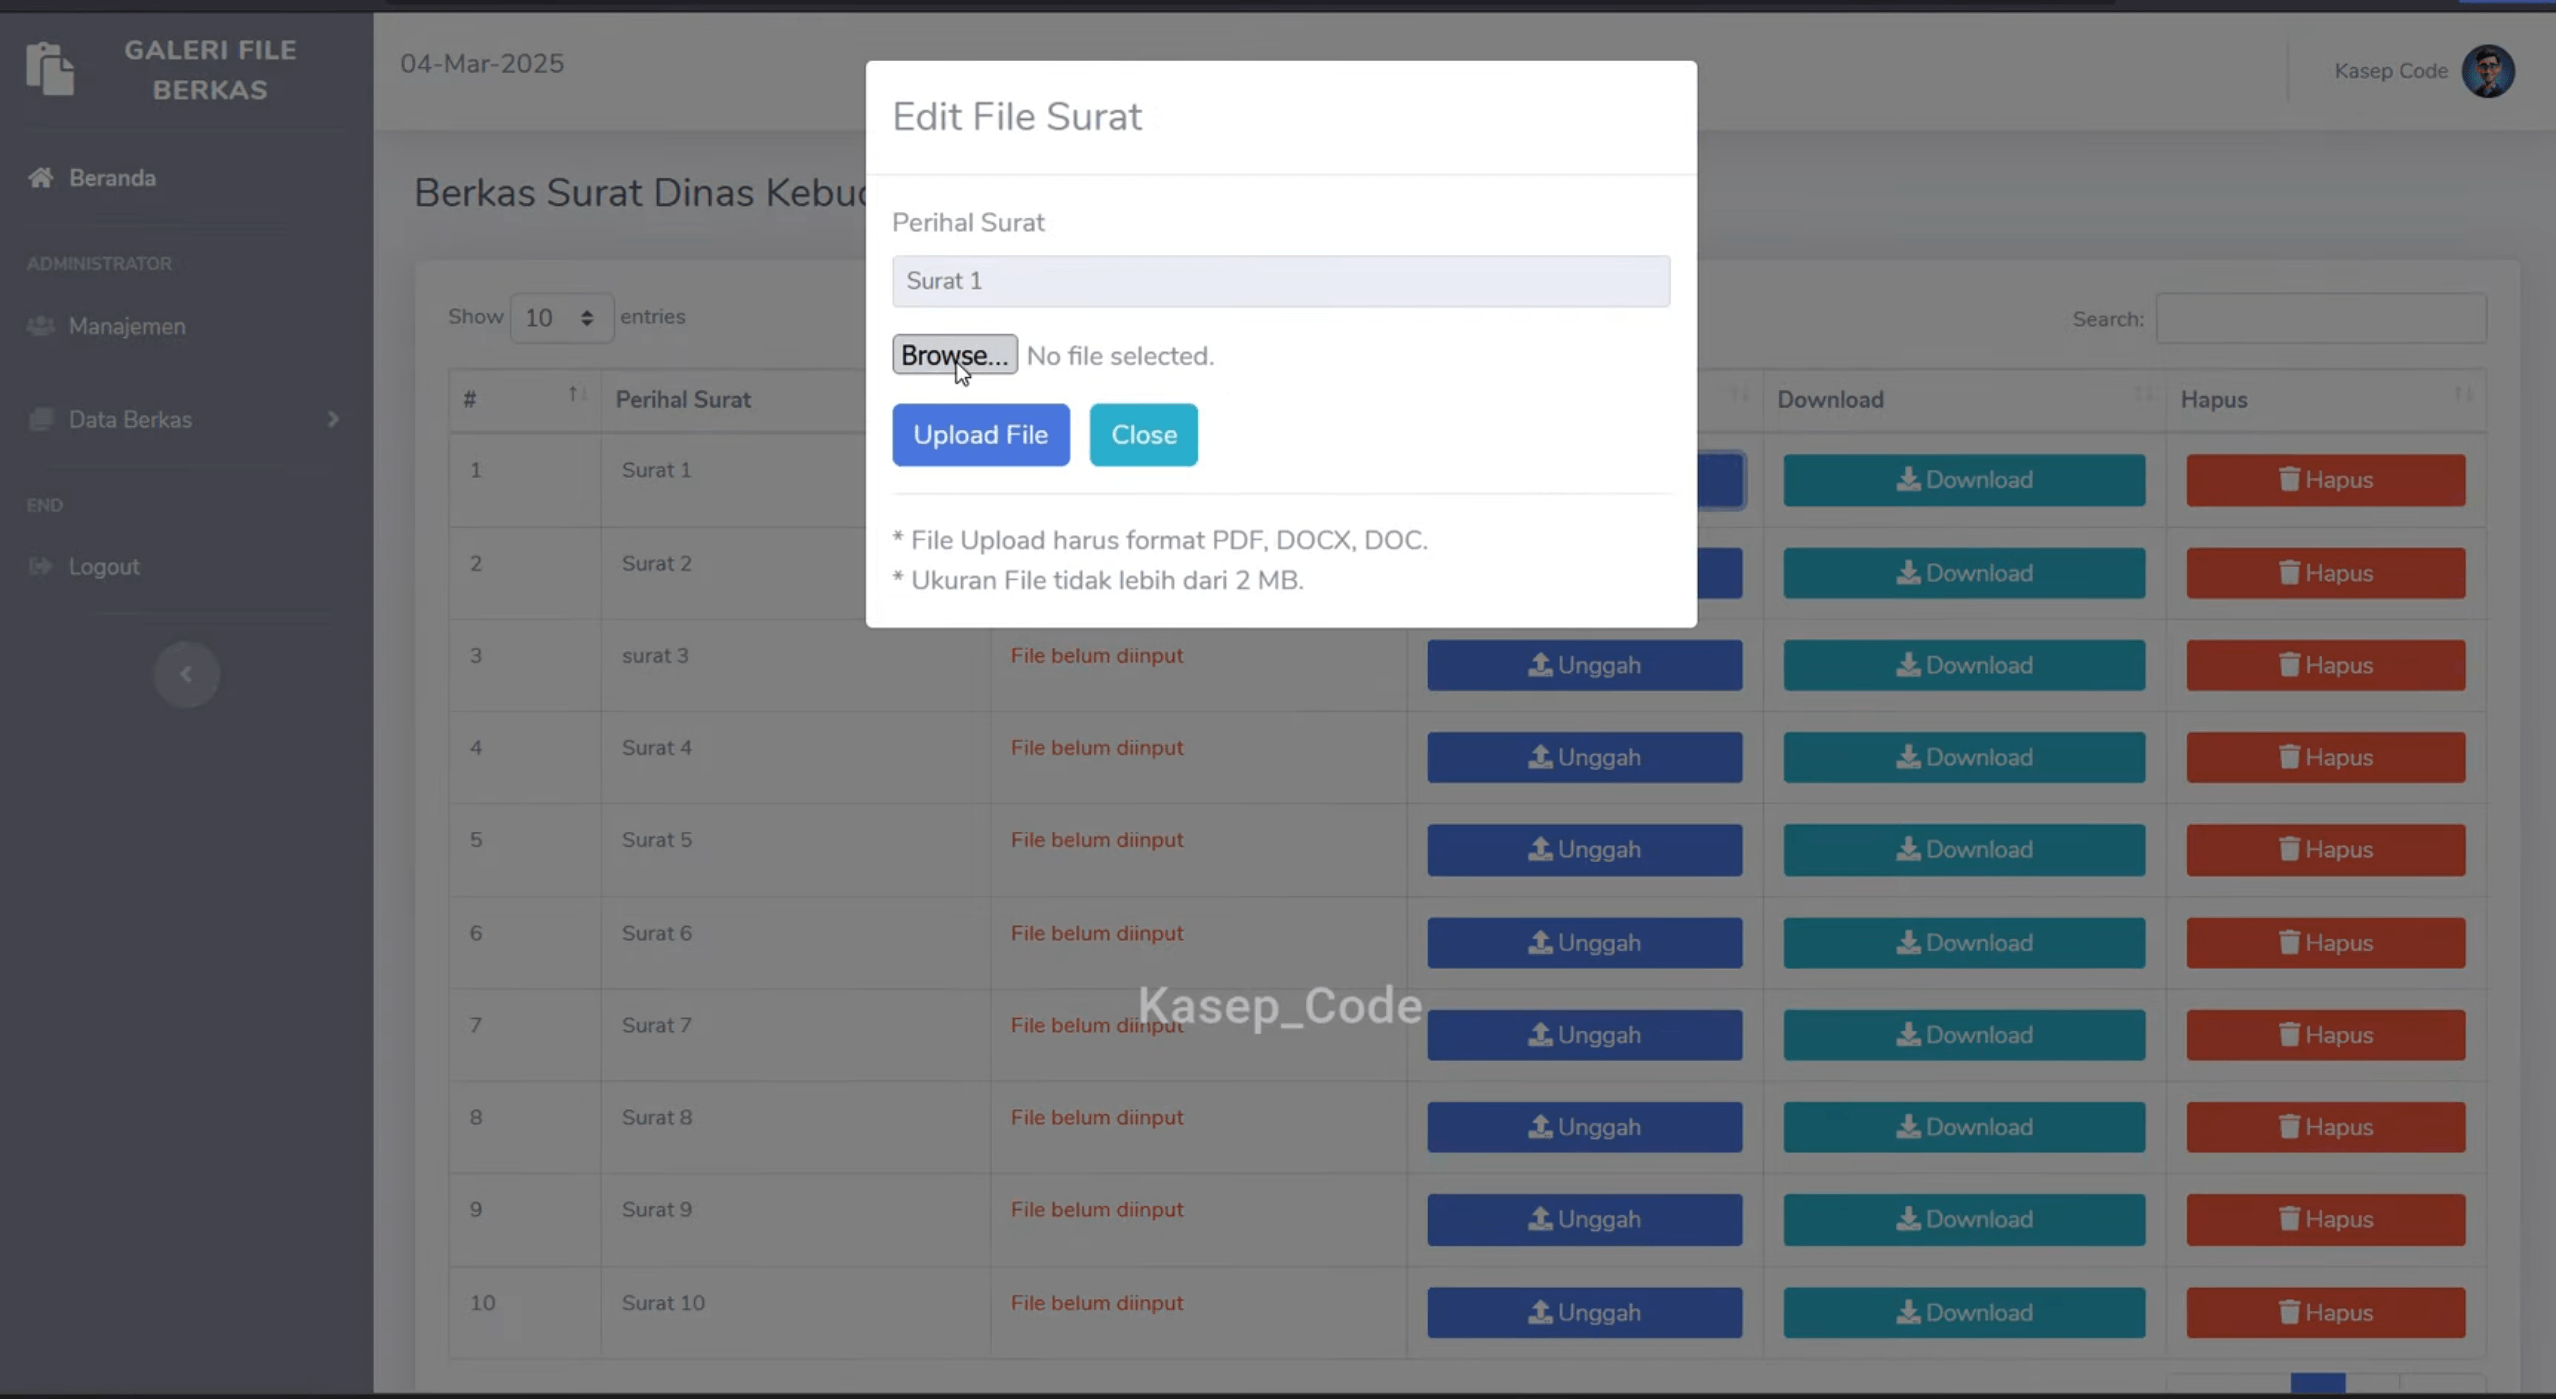
Task: Click Unggah button for Surat 8
Action: 1584,1127
